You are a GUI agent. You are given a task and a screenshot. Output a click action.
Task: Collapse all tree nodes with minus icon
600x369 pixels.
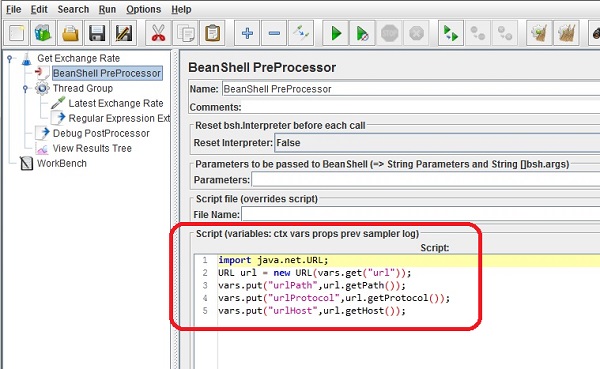coord(274,33)
